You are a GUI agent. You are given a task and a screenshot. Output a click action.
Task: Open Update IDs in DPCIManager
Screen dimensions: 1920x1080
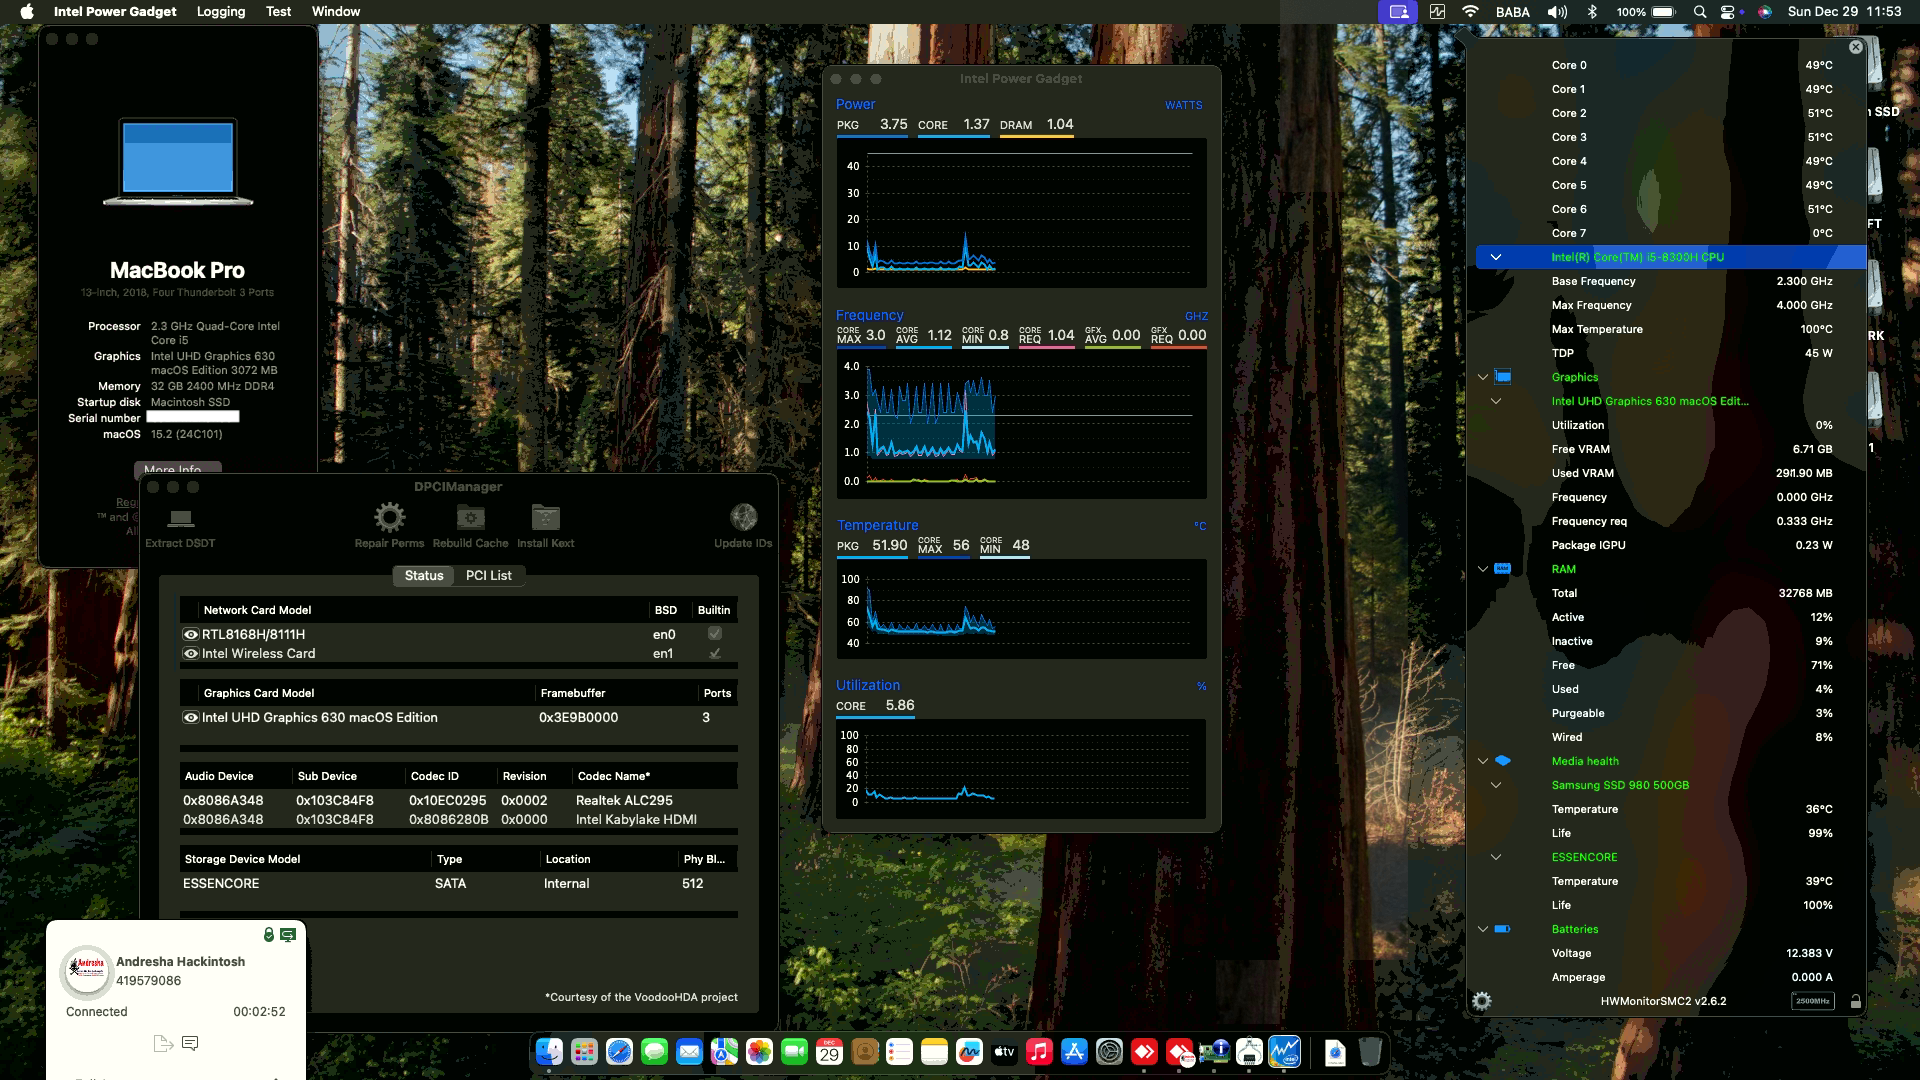(x=742, y=523)
